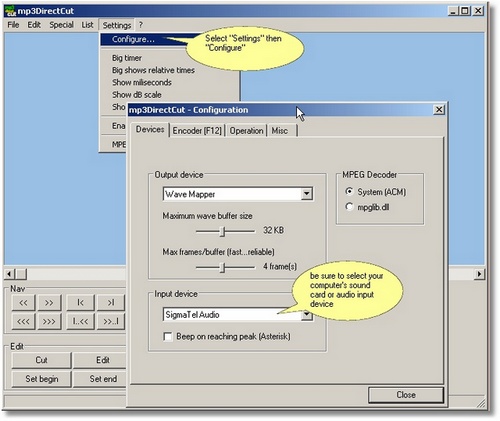This screenshot has width=500, height=421.
Task: Click the Settings menu
Action: point(117,25)
